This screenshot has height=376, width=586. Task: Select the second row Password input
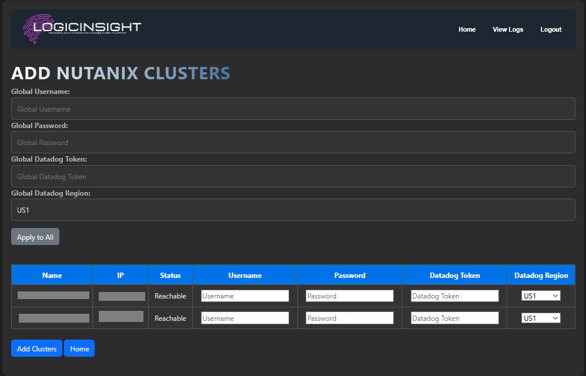[x=350, y=318]
